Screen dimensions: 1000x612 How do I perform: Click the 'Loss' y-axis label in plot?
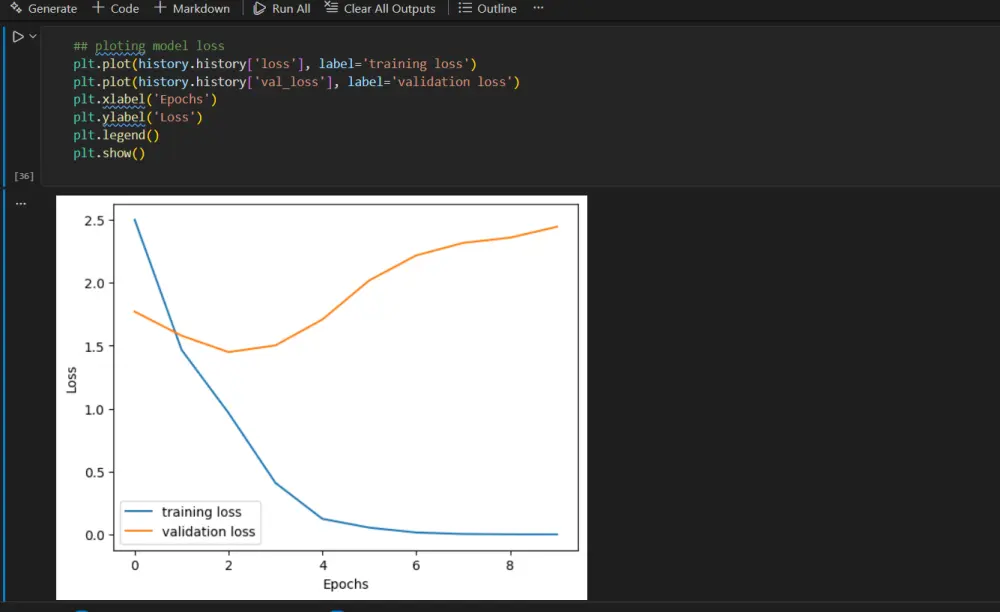(71, 380)
